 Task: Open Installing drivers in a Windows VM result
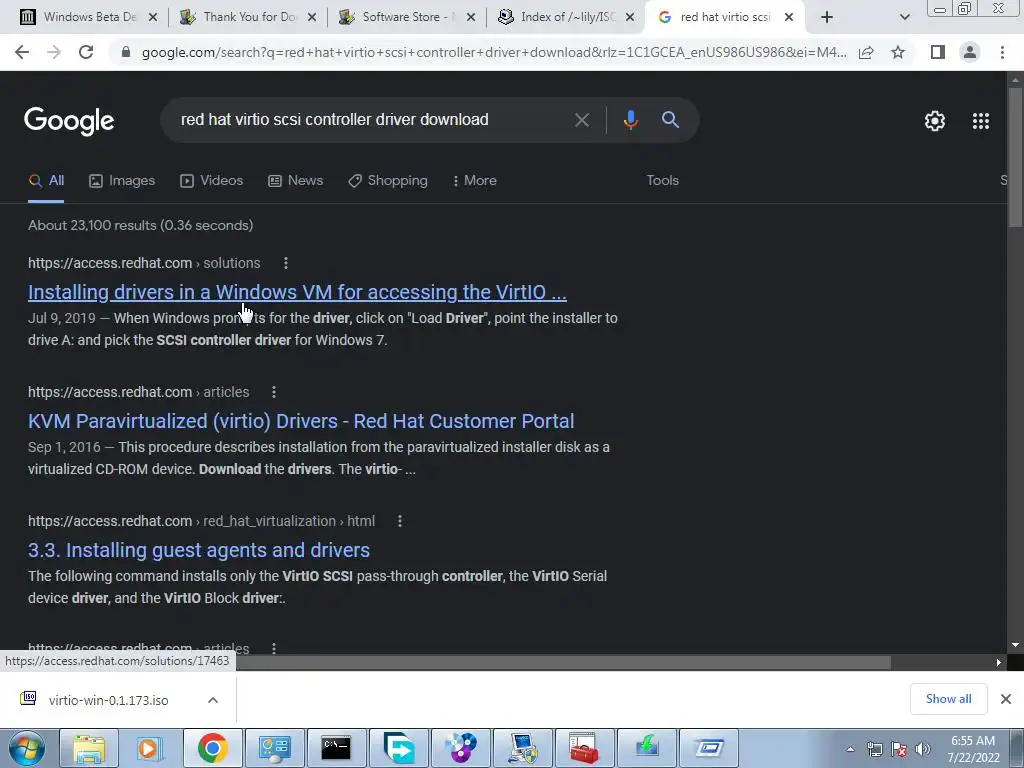(297, 292)
